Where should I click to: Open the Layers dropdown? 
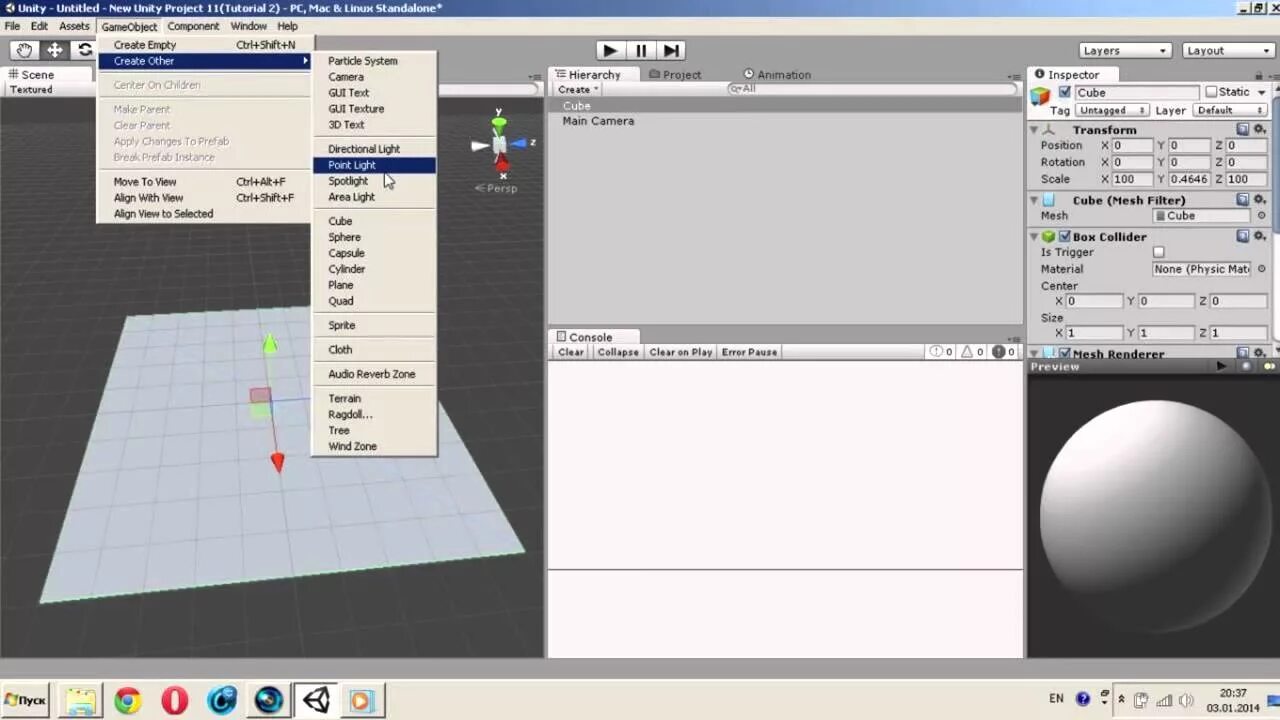[x=1125, y=50]
